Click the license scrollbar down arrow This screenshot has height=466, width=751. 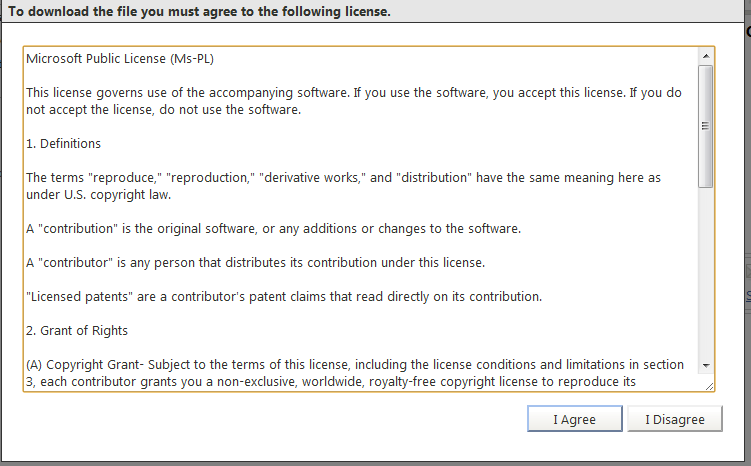coord(706,365)
